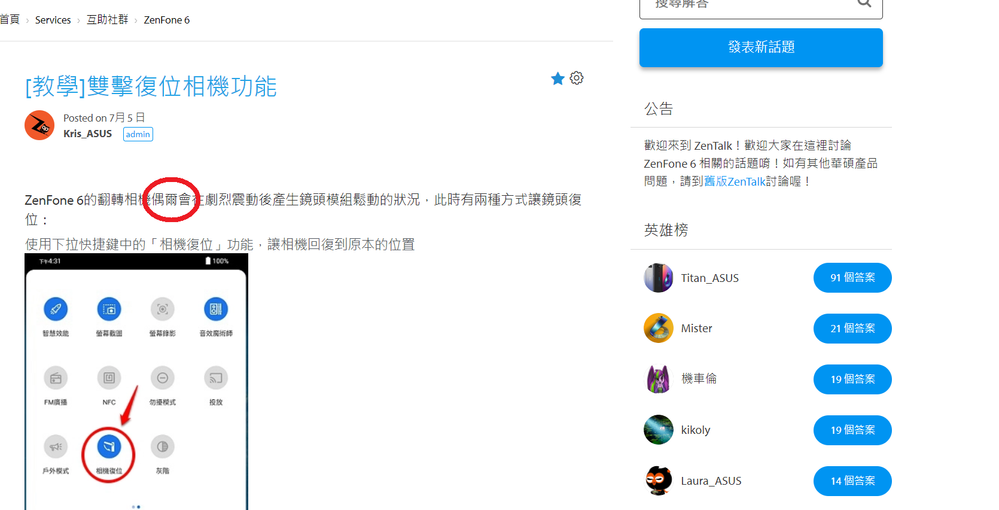
Task: Click kikoly avatar in leaderboard
Action: point(658,430)
